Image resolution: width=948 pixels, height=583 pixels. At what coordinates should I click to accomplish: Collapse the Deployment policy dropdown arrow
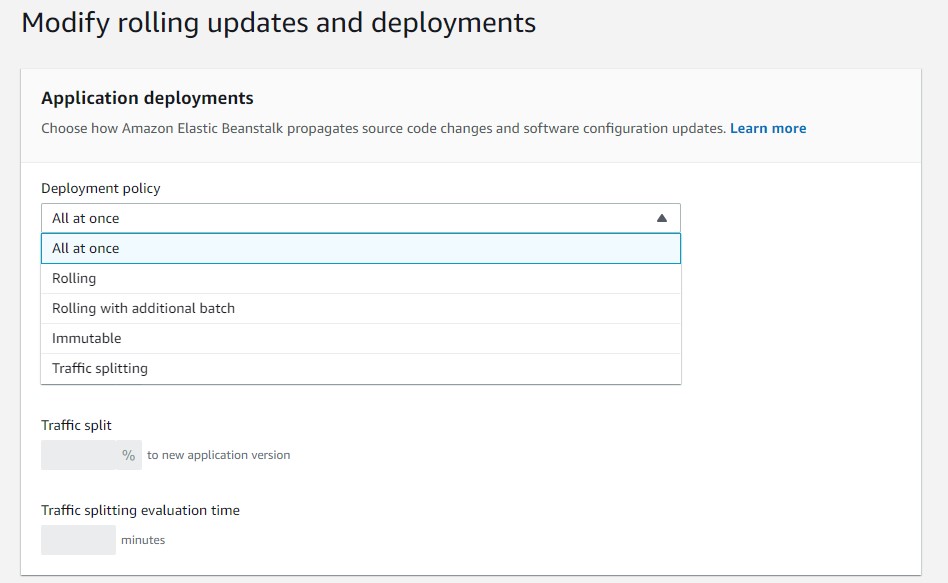click(662, 218)
